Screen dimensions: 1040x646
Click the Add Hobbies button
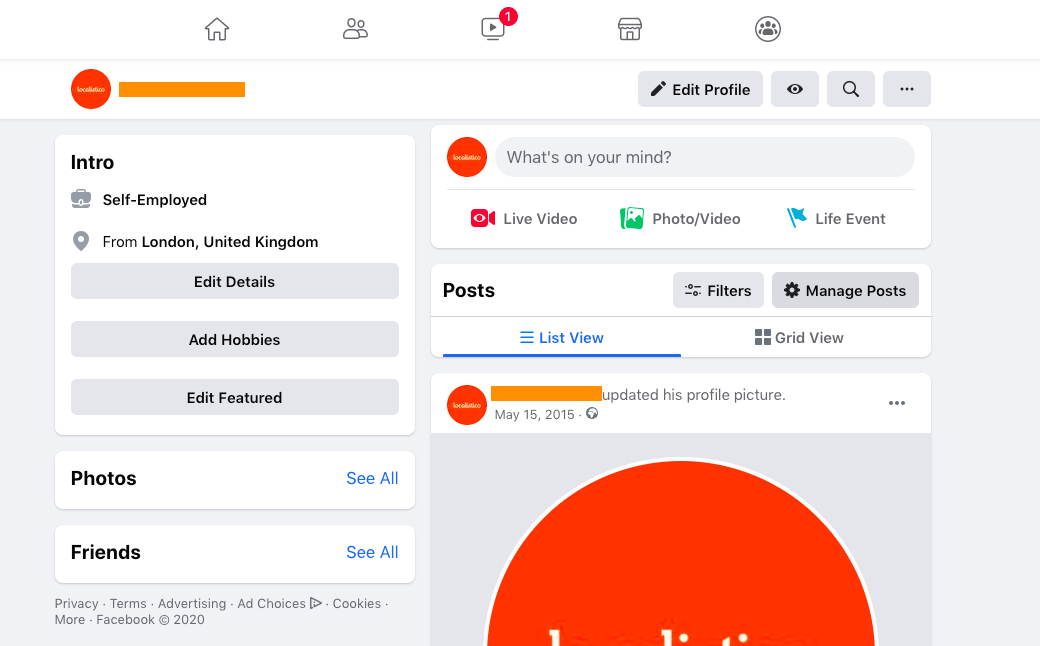click(x=235, y=339)
